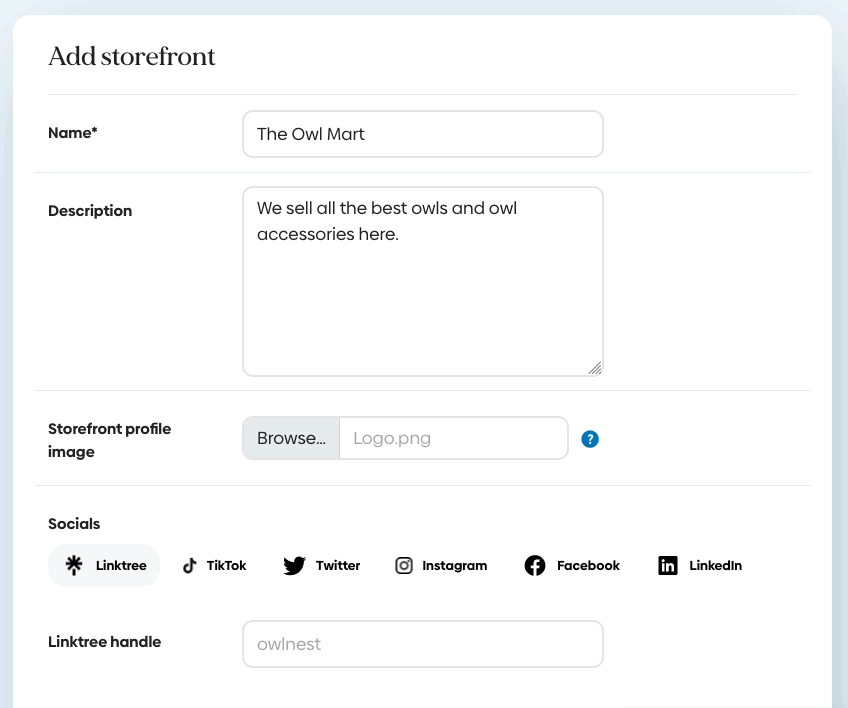848x708 pixels.
Task: Focus the storefront Name field
Action: pyautogui.click(x=422, y=134)
